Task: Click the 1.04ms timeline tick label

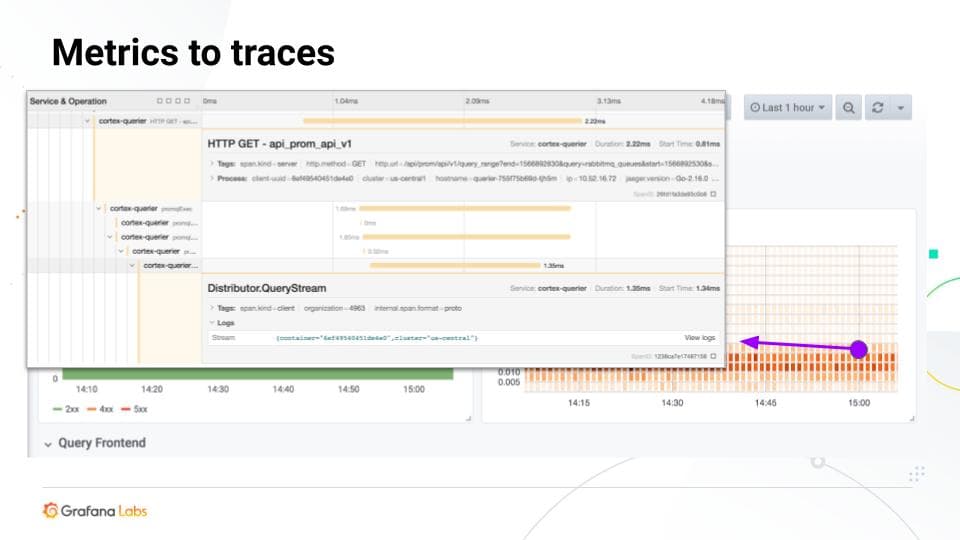Action: 346,101
